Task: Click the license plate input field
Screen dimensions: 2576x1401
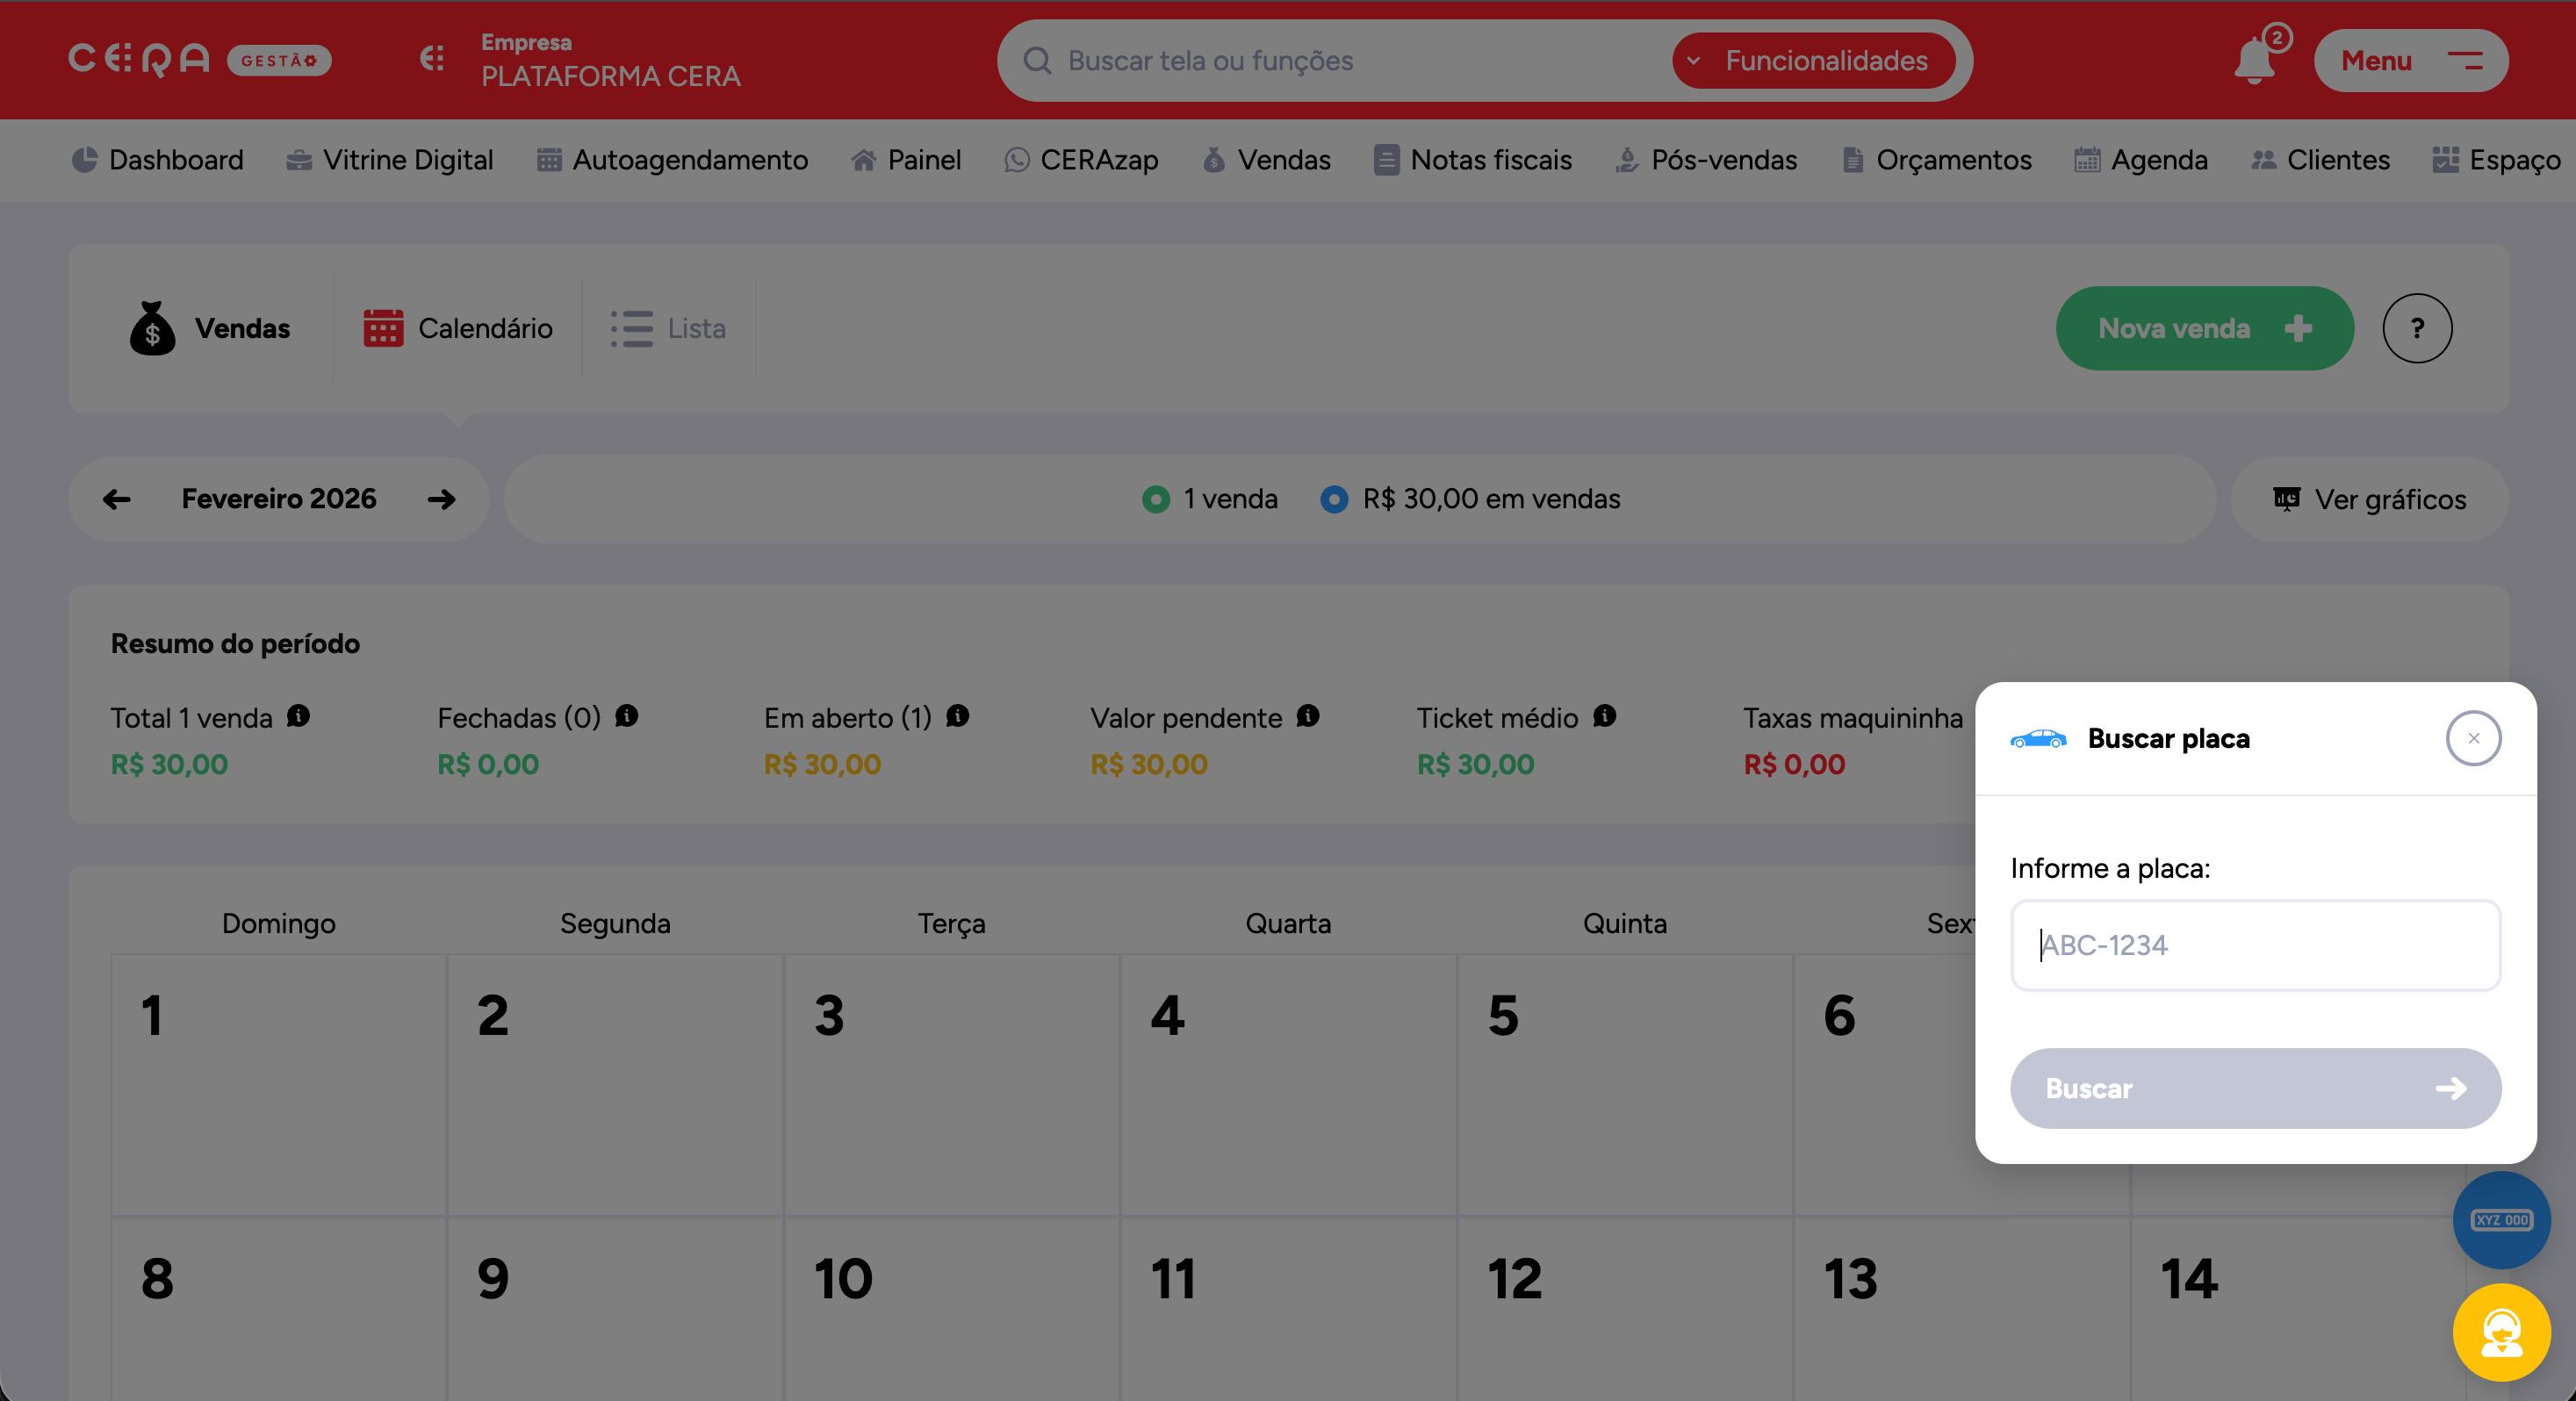Action: pyautogui.click(x=2255, y=945)
